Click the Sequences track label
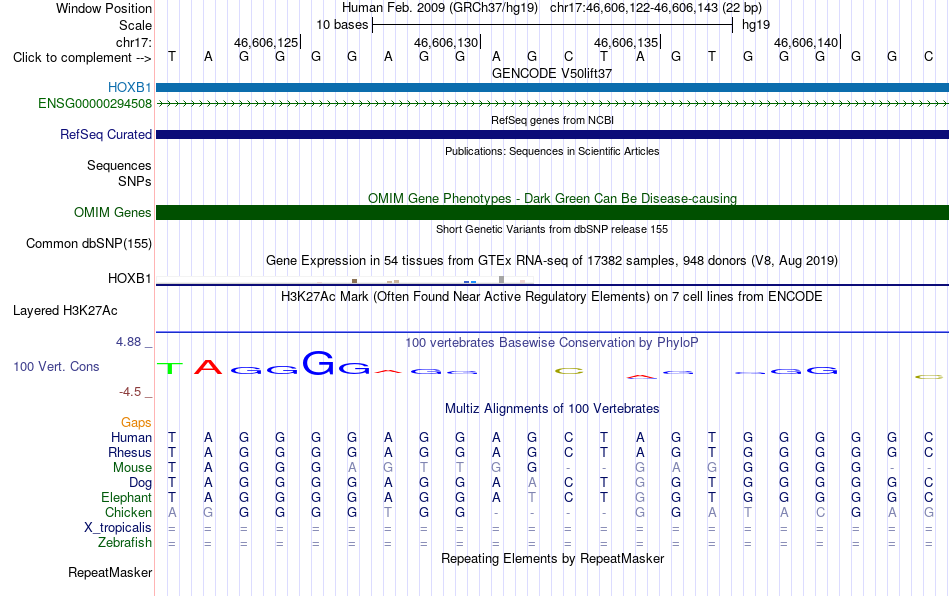The height and width of the screenshot is (596, 950). pos(119,165)
